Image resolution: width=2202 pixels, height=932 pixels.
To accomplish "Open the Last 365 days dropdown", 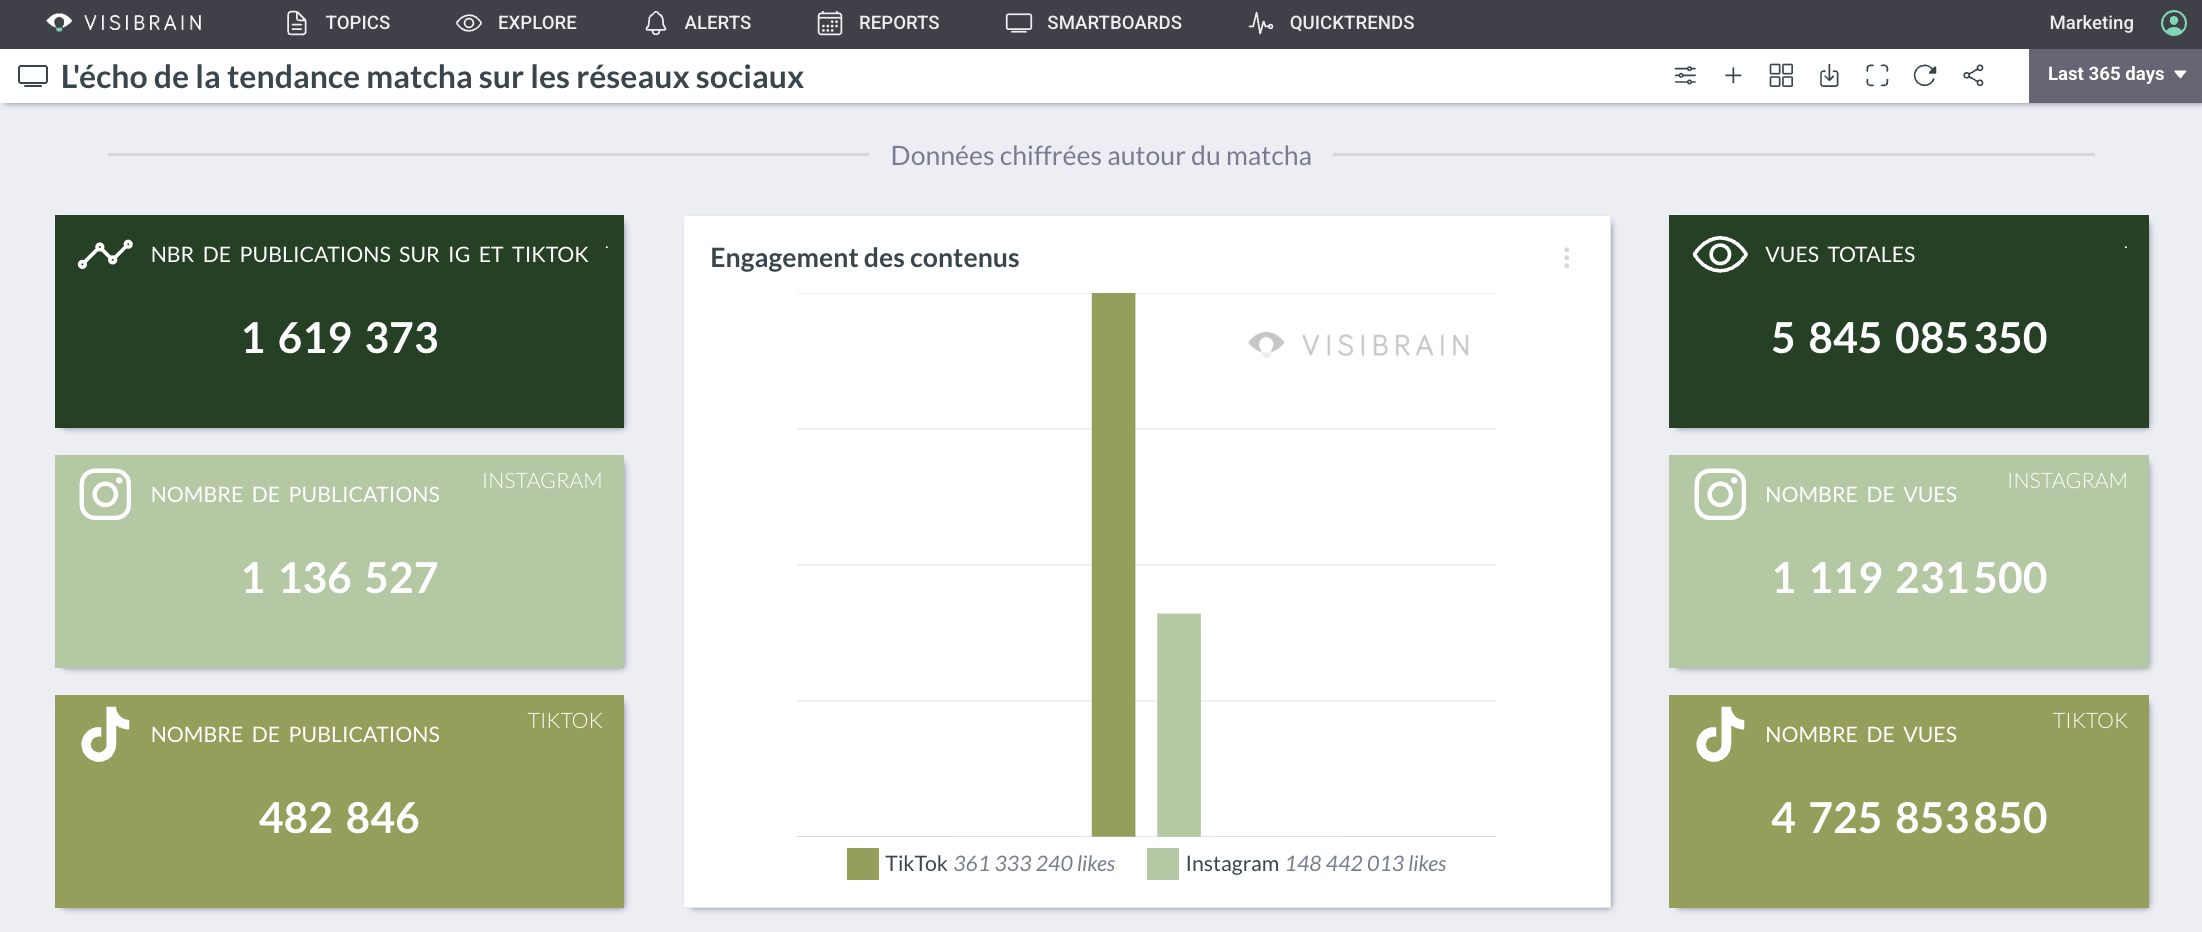I will (x=2115, y=75).
